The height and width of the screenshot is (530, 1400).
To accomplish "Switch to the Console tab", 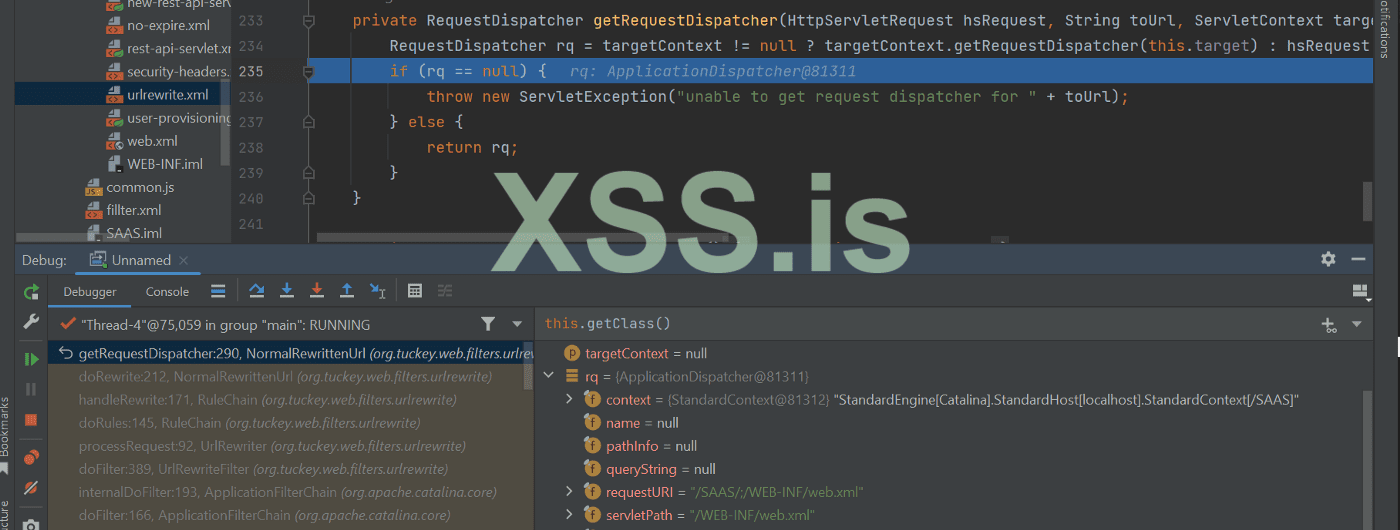I will click(x=167, y=292).
